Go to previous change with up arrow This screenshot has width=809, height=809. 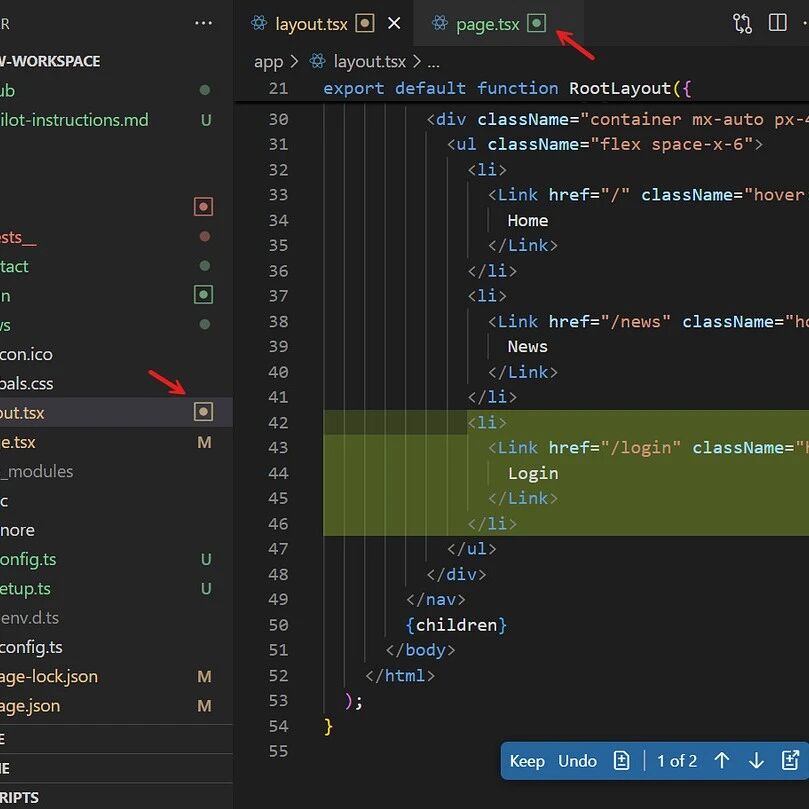(x=721, y=761)
